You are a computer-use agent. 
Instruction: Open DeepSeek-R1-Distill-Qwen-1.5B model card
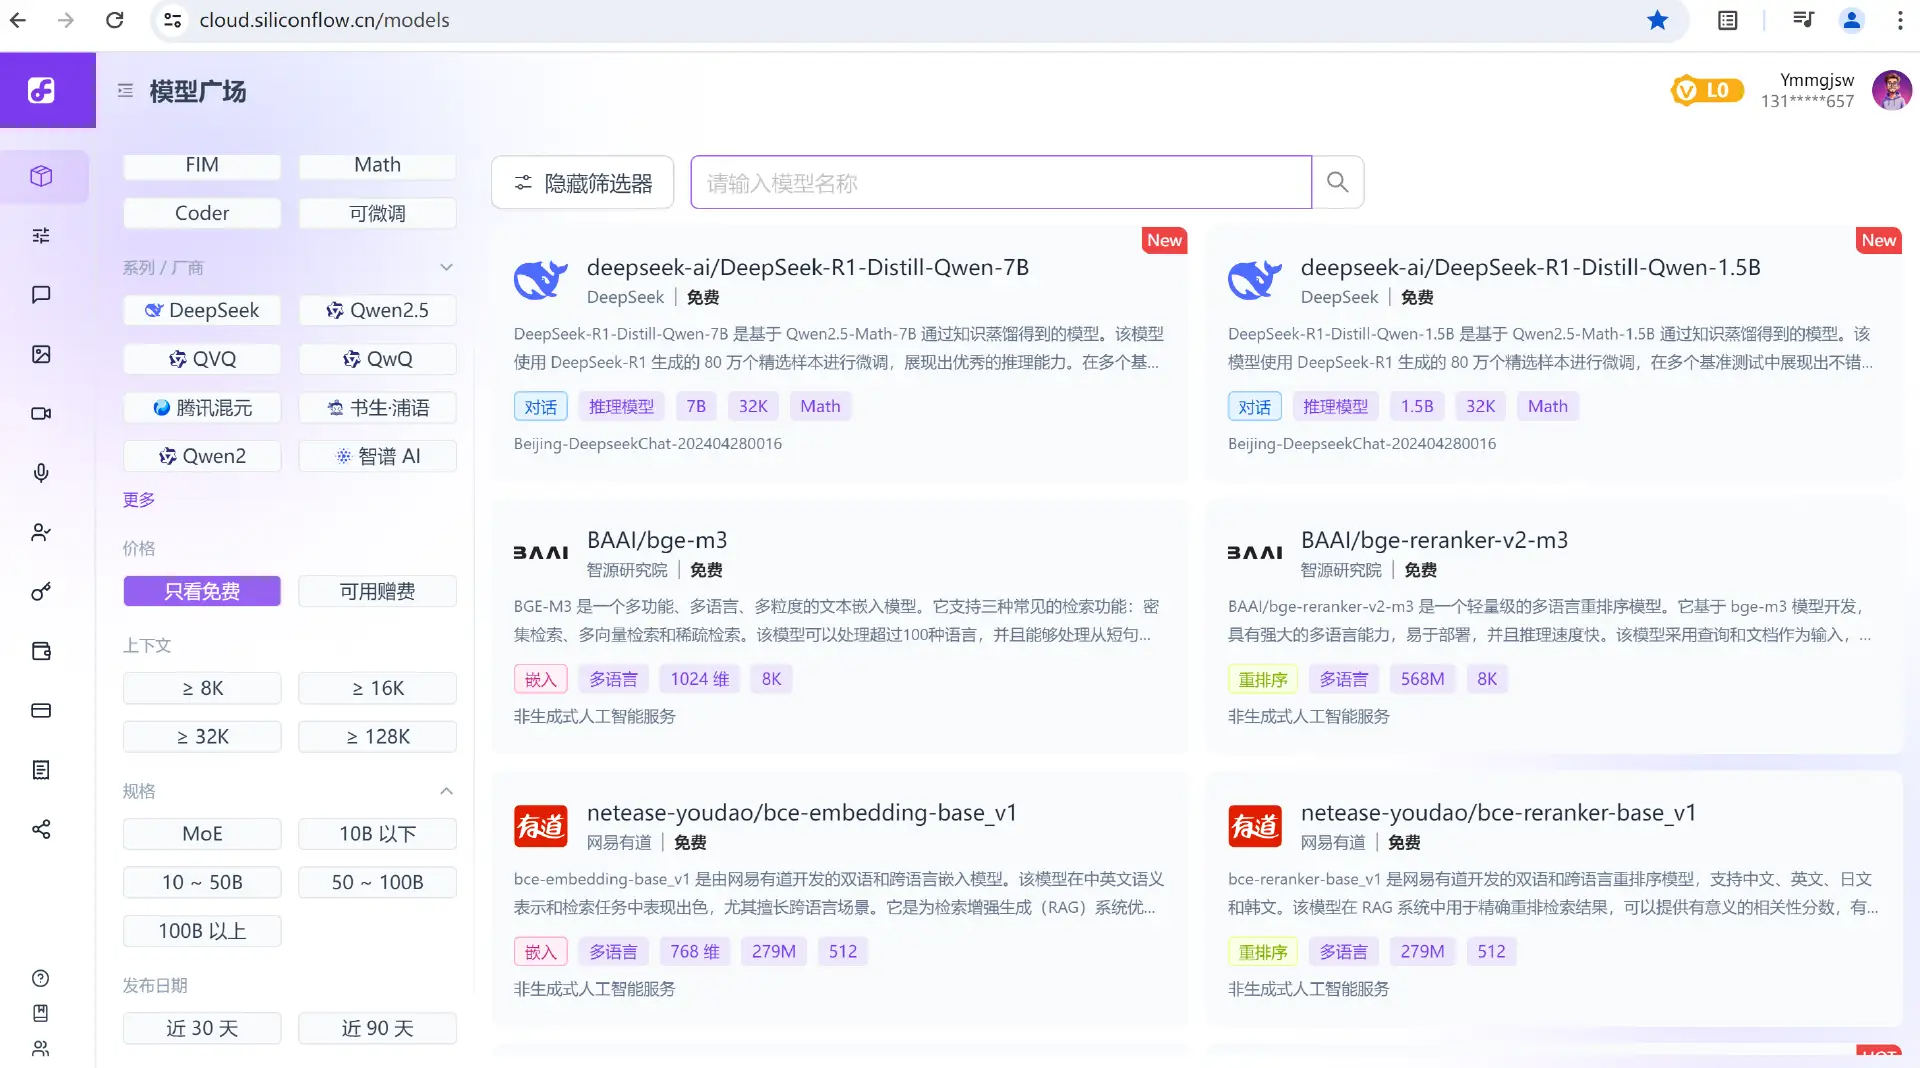coord(1553,354)
